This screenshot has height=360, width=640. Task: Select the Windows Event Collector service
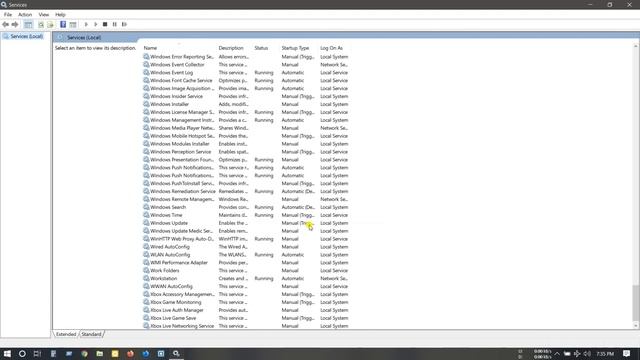[246, 65]
